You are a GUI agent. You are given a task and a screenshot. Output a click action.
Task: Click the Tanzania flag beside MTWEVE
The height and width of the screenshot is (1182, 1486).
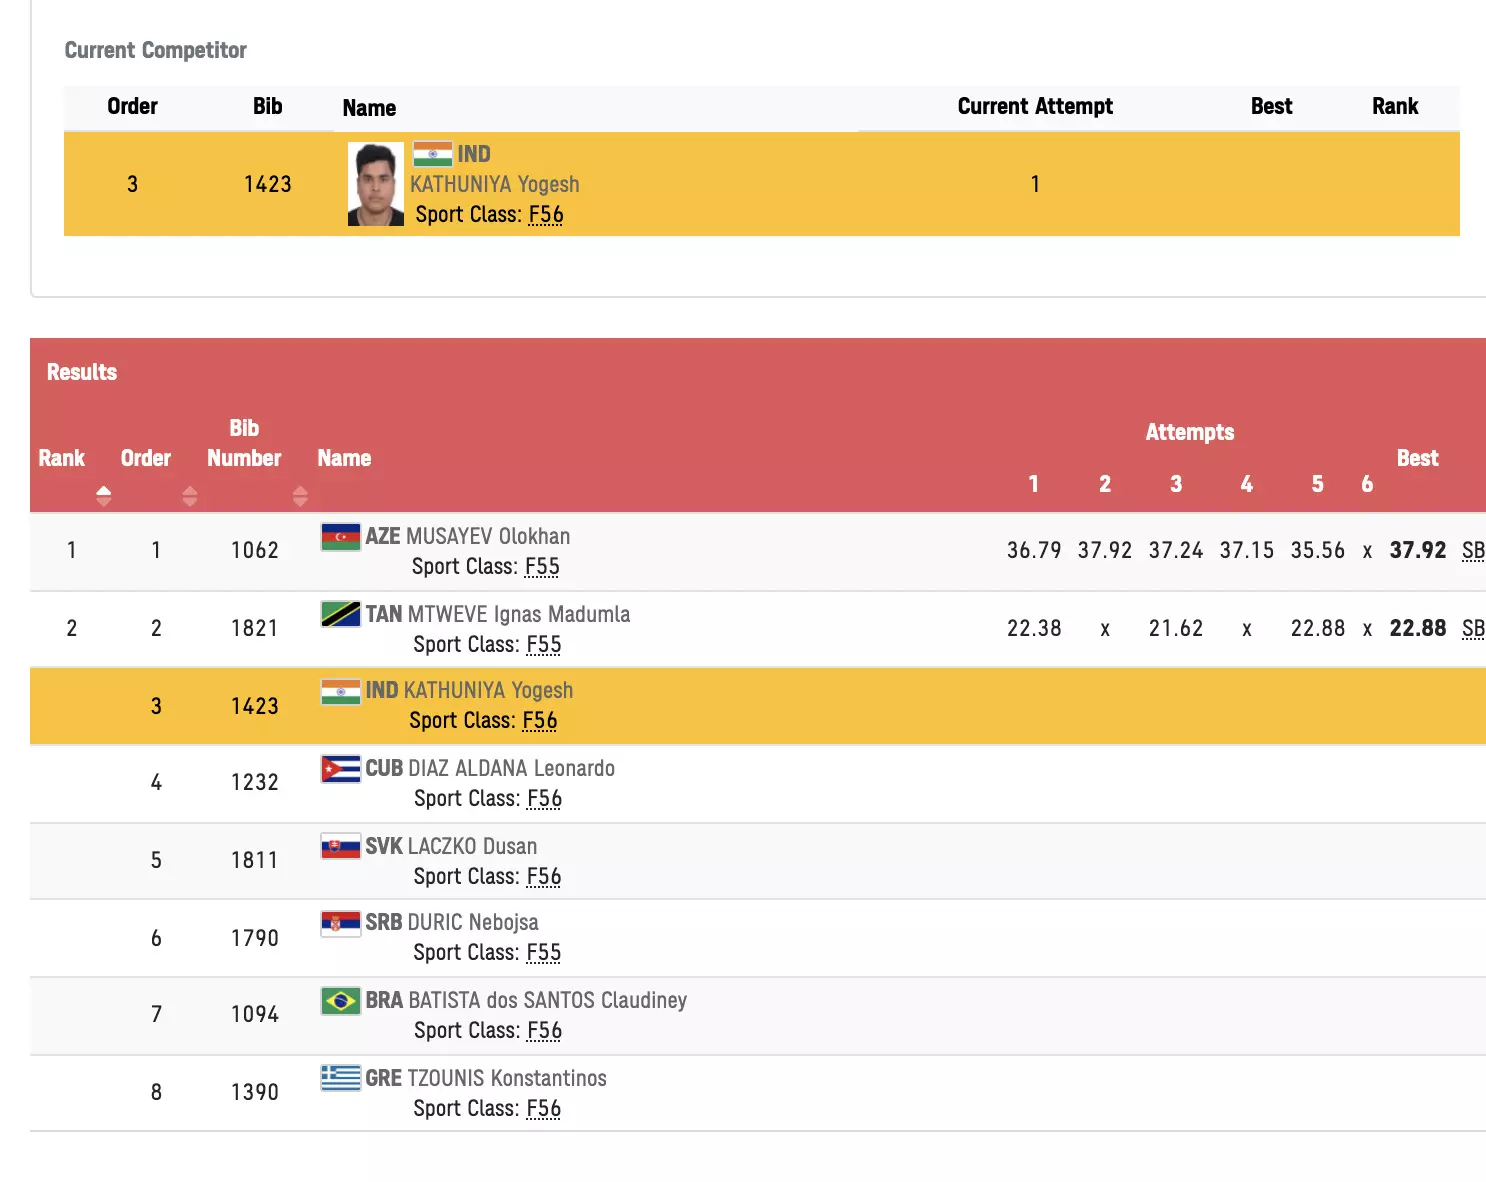tap(340, 614)
